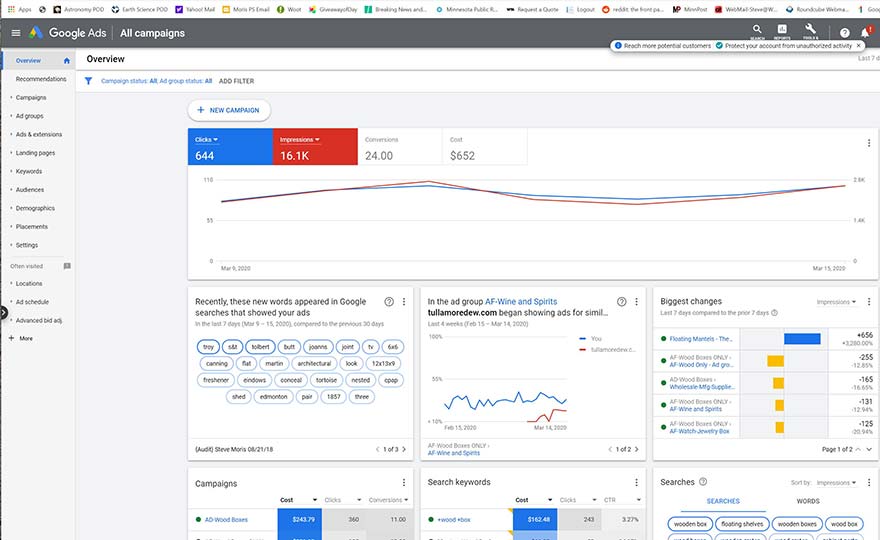
Task: Open Tools & Settings wrench icon
Action: [810, 31]
